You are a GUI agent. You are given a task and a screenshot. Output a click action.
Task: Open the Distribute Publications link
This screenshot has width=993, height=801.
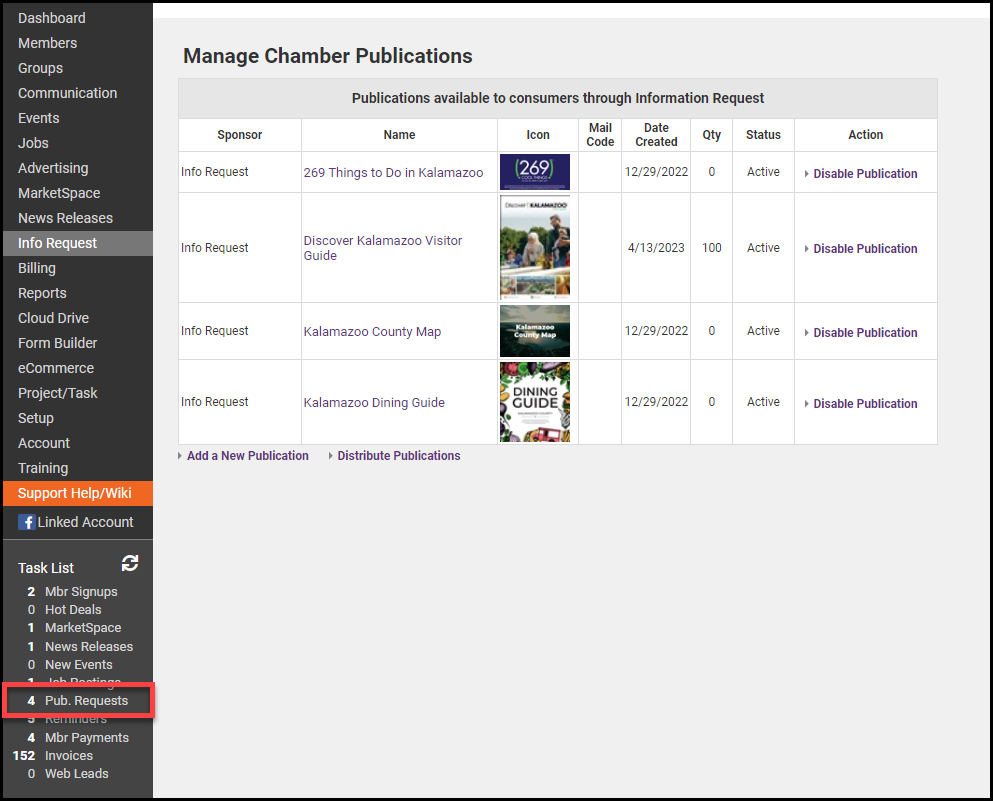point(398,456)
